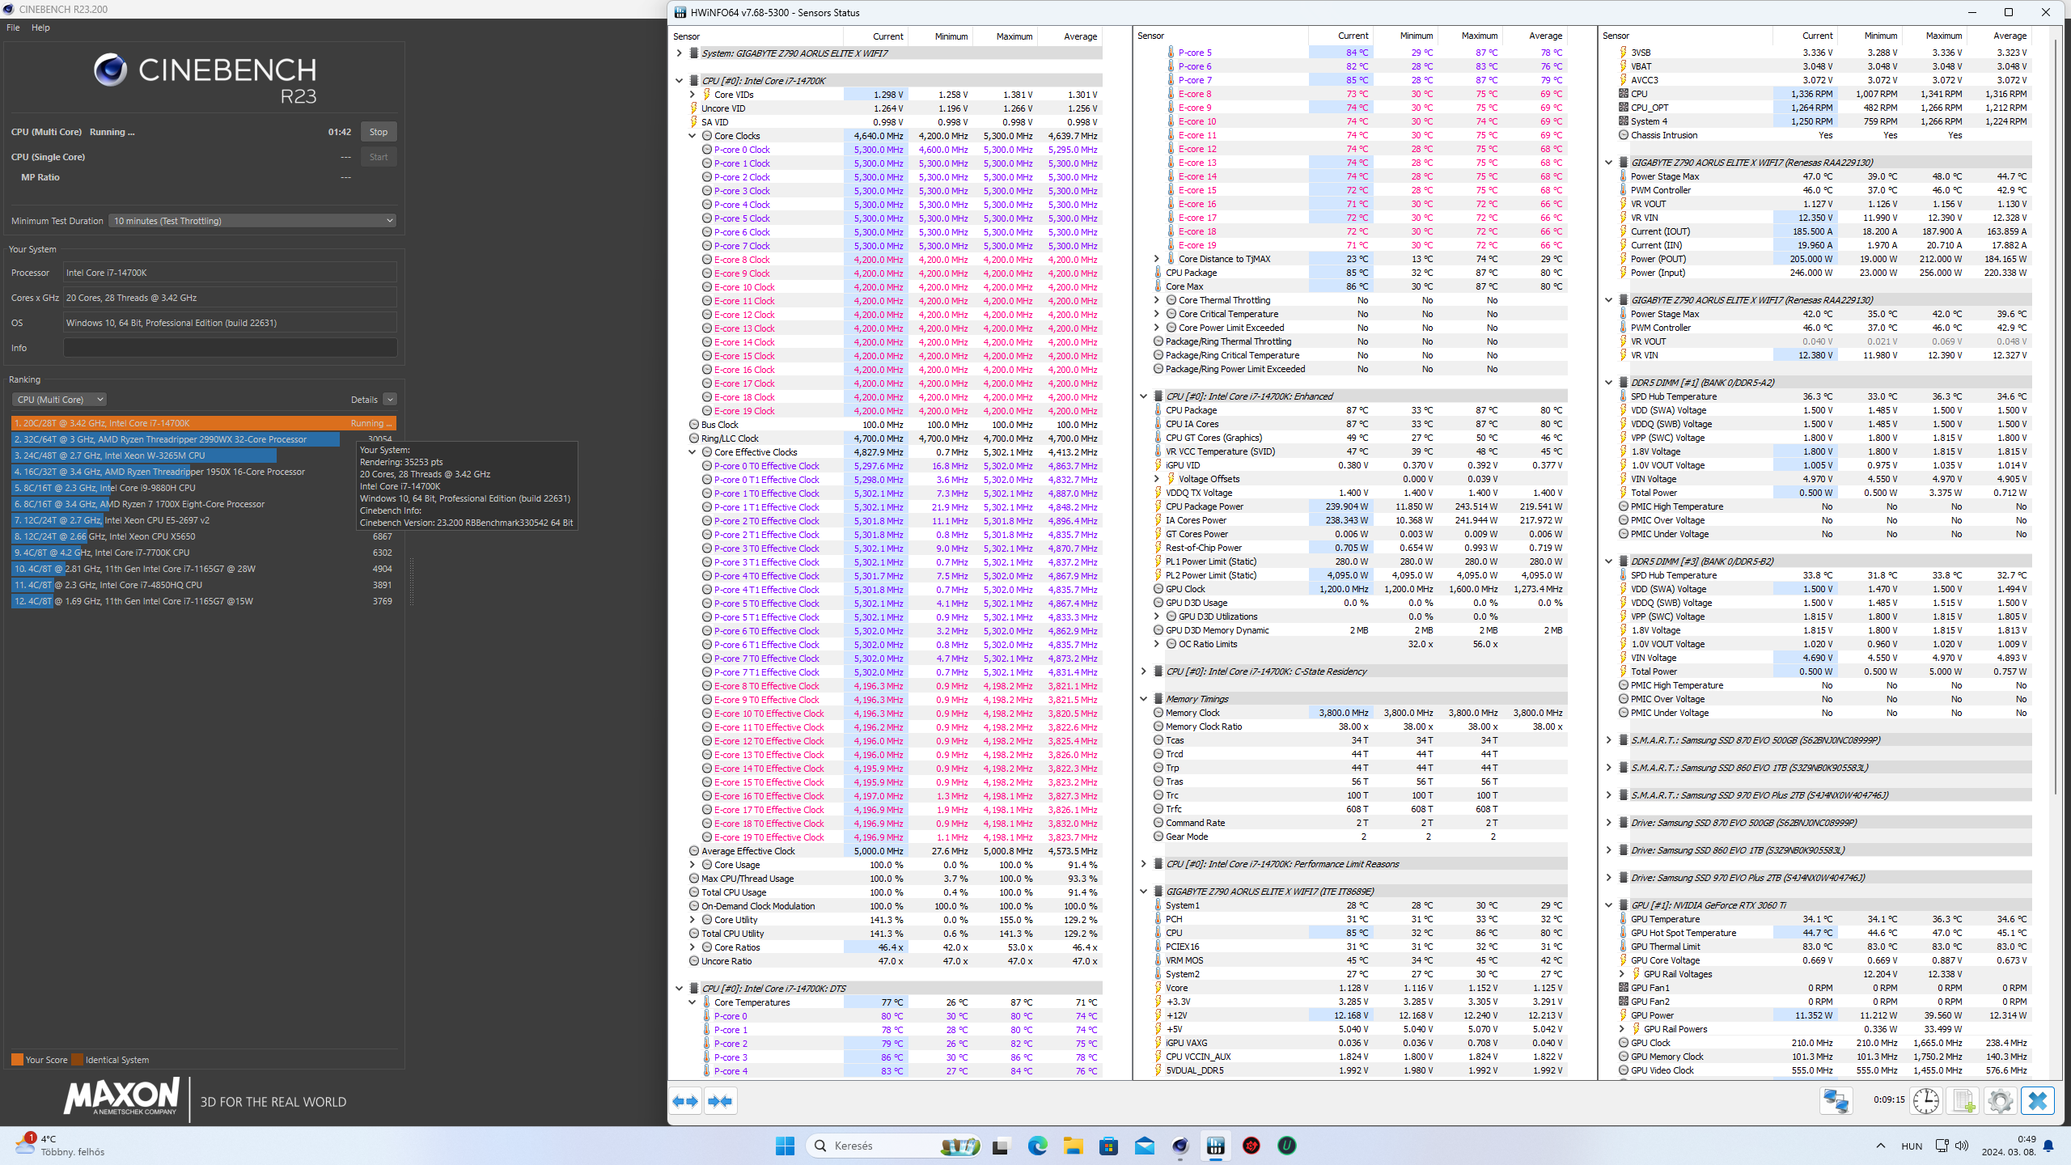Open Minimum Test Duration dropdown
This screenshot has width=2071, height=1165.
coord(252,221)
